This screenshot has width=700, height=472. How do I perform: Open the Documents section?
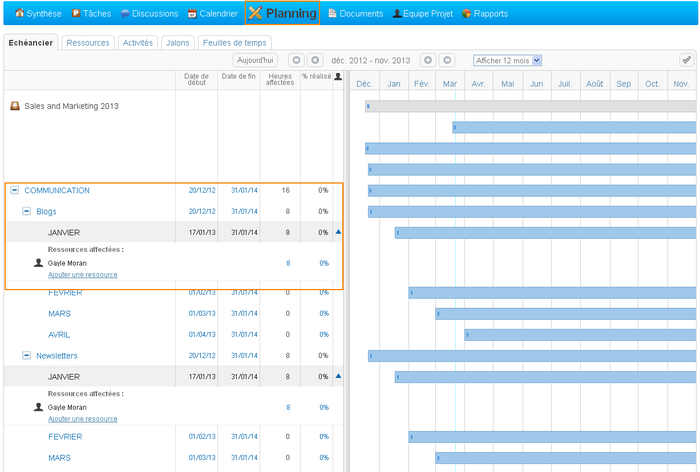(x=355, y=14)
